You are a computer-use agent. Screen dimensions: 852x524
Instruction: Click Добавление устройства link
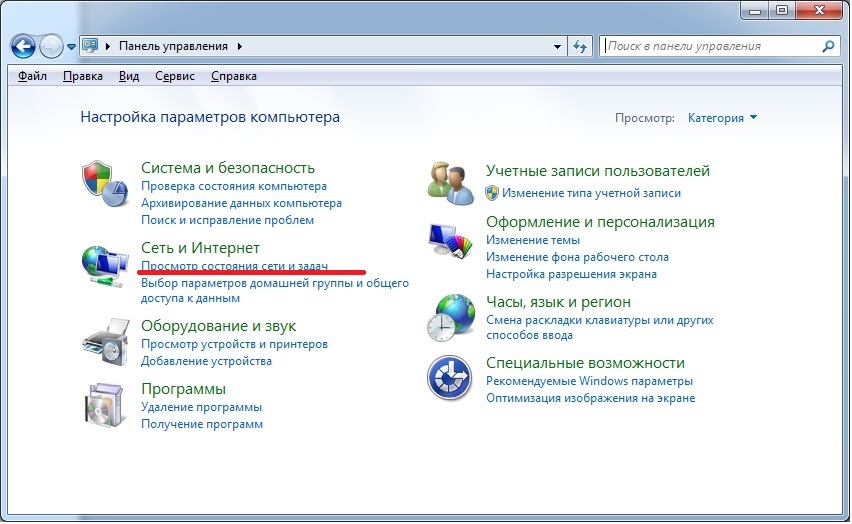206,361
